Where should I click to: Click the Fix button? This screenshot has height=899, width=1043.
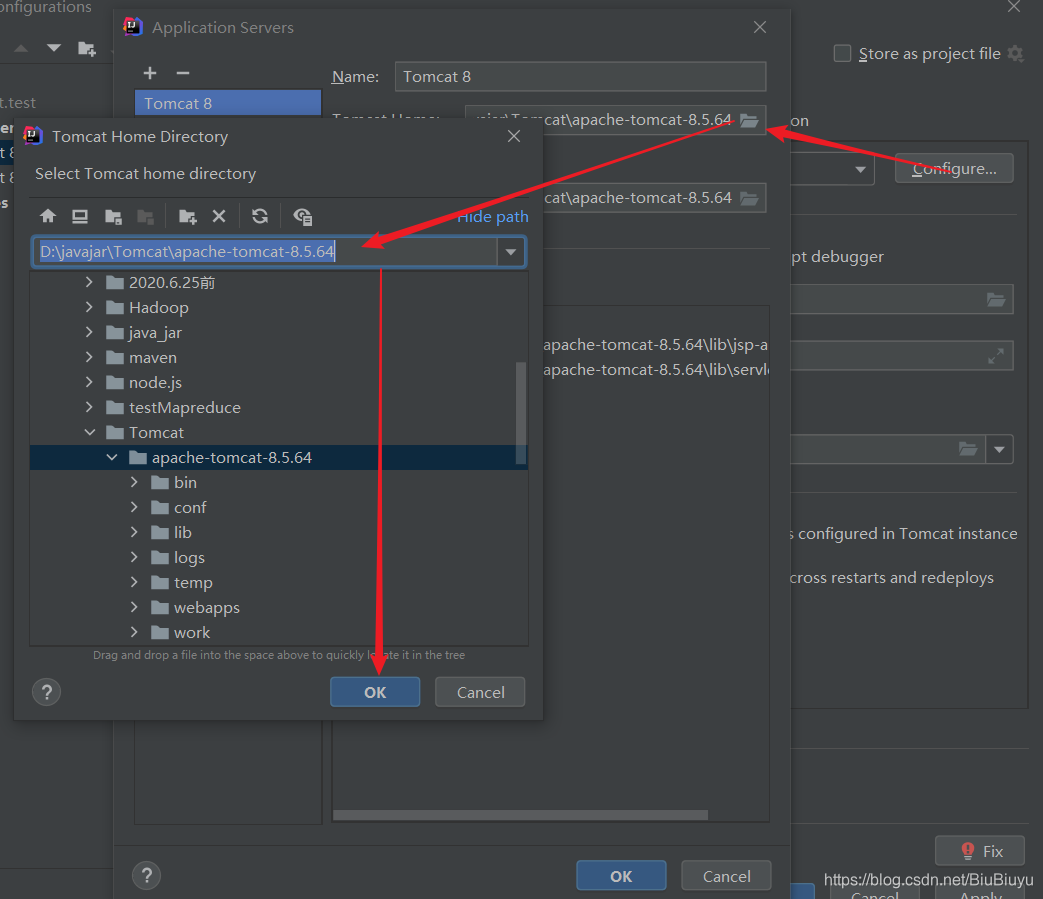980,851
